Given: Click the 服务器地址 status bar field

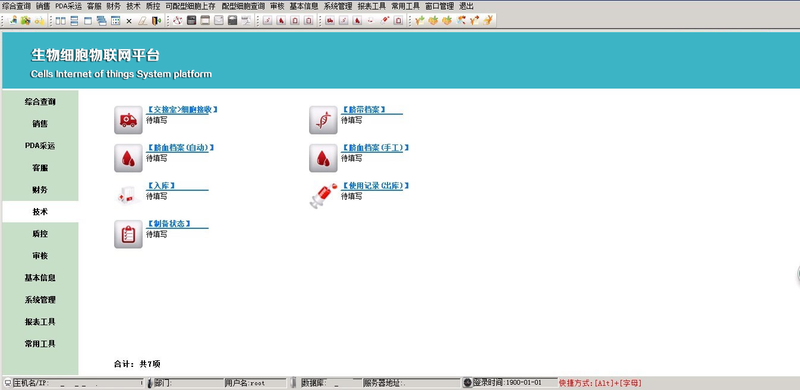Looking at the screenshot, I should point(411,382).
